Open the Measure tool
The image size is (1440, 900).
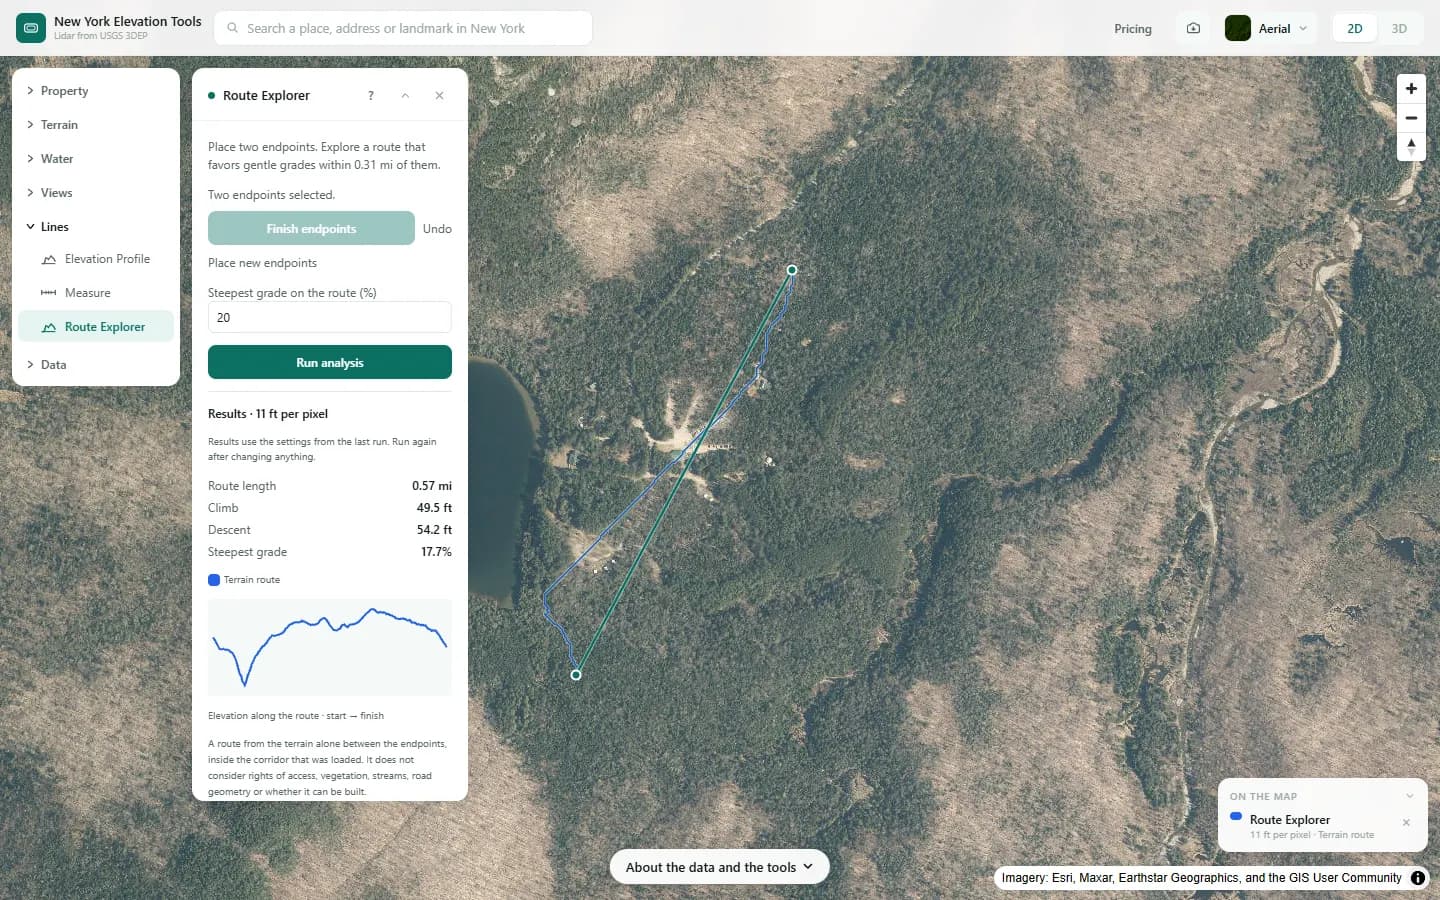(x=96, y=293)
